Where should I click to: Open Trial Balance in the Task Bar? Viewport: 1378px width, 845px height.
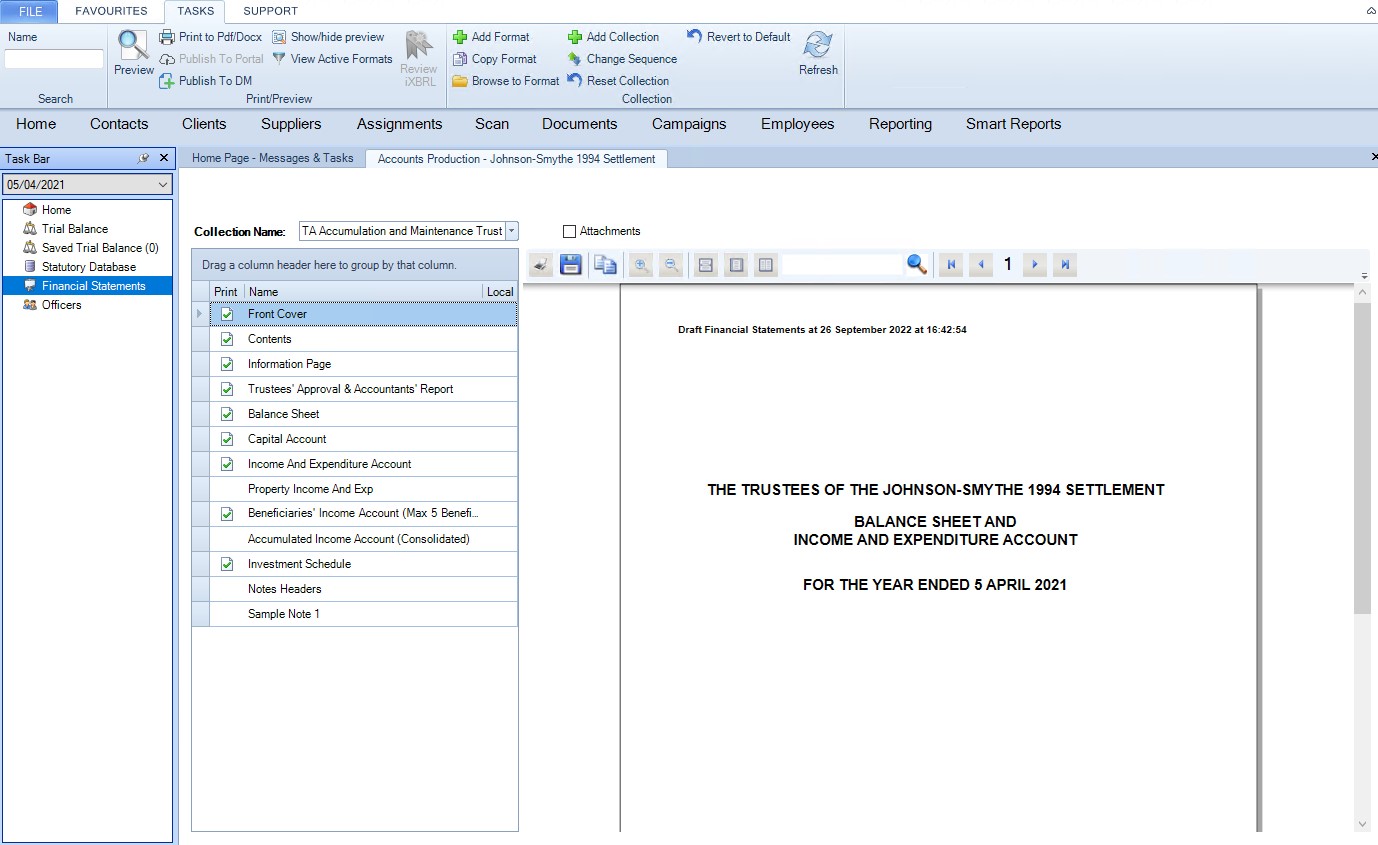tap(75, 229)
